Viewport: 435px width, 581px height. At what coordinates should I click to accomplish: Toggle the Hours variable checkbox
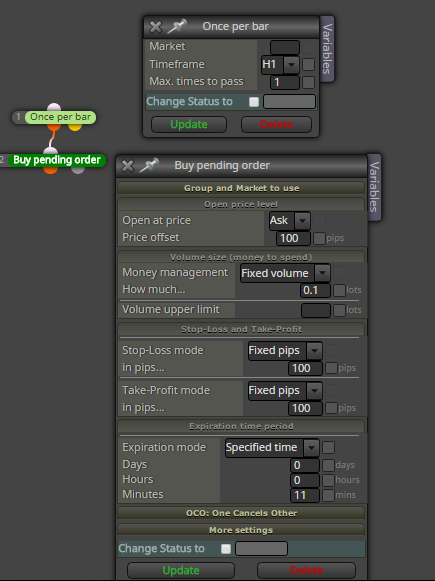(328, 480)
